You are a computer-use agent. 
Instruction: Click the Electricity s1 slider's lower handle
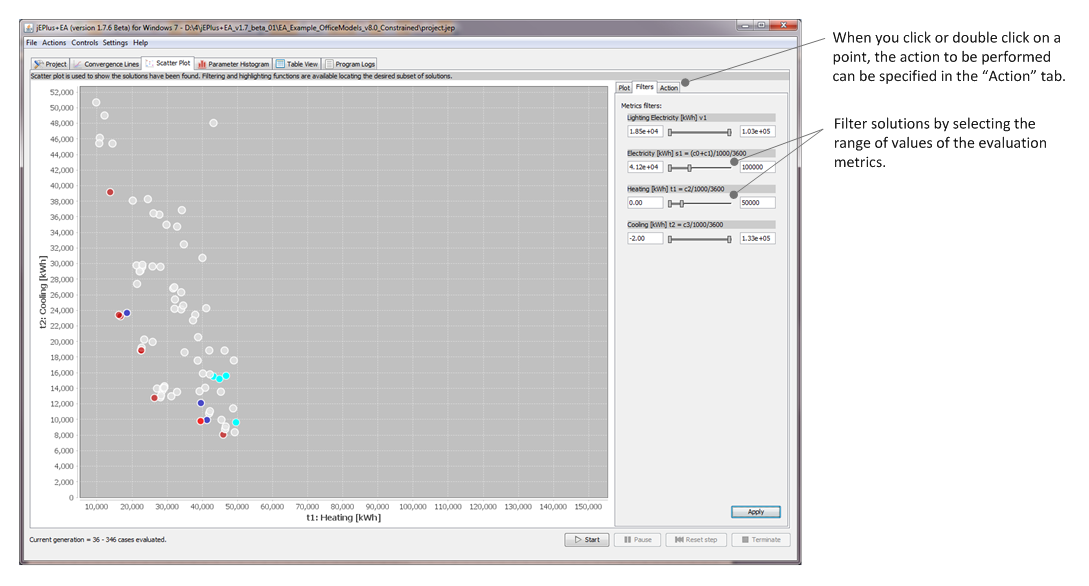pos(670,168)
